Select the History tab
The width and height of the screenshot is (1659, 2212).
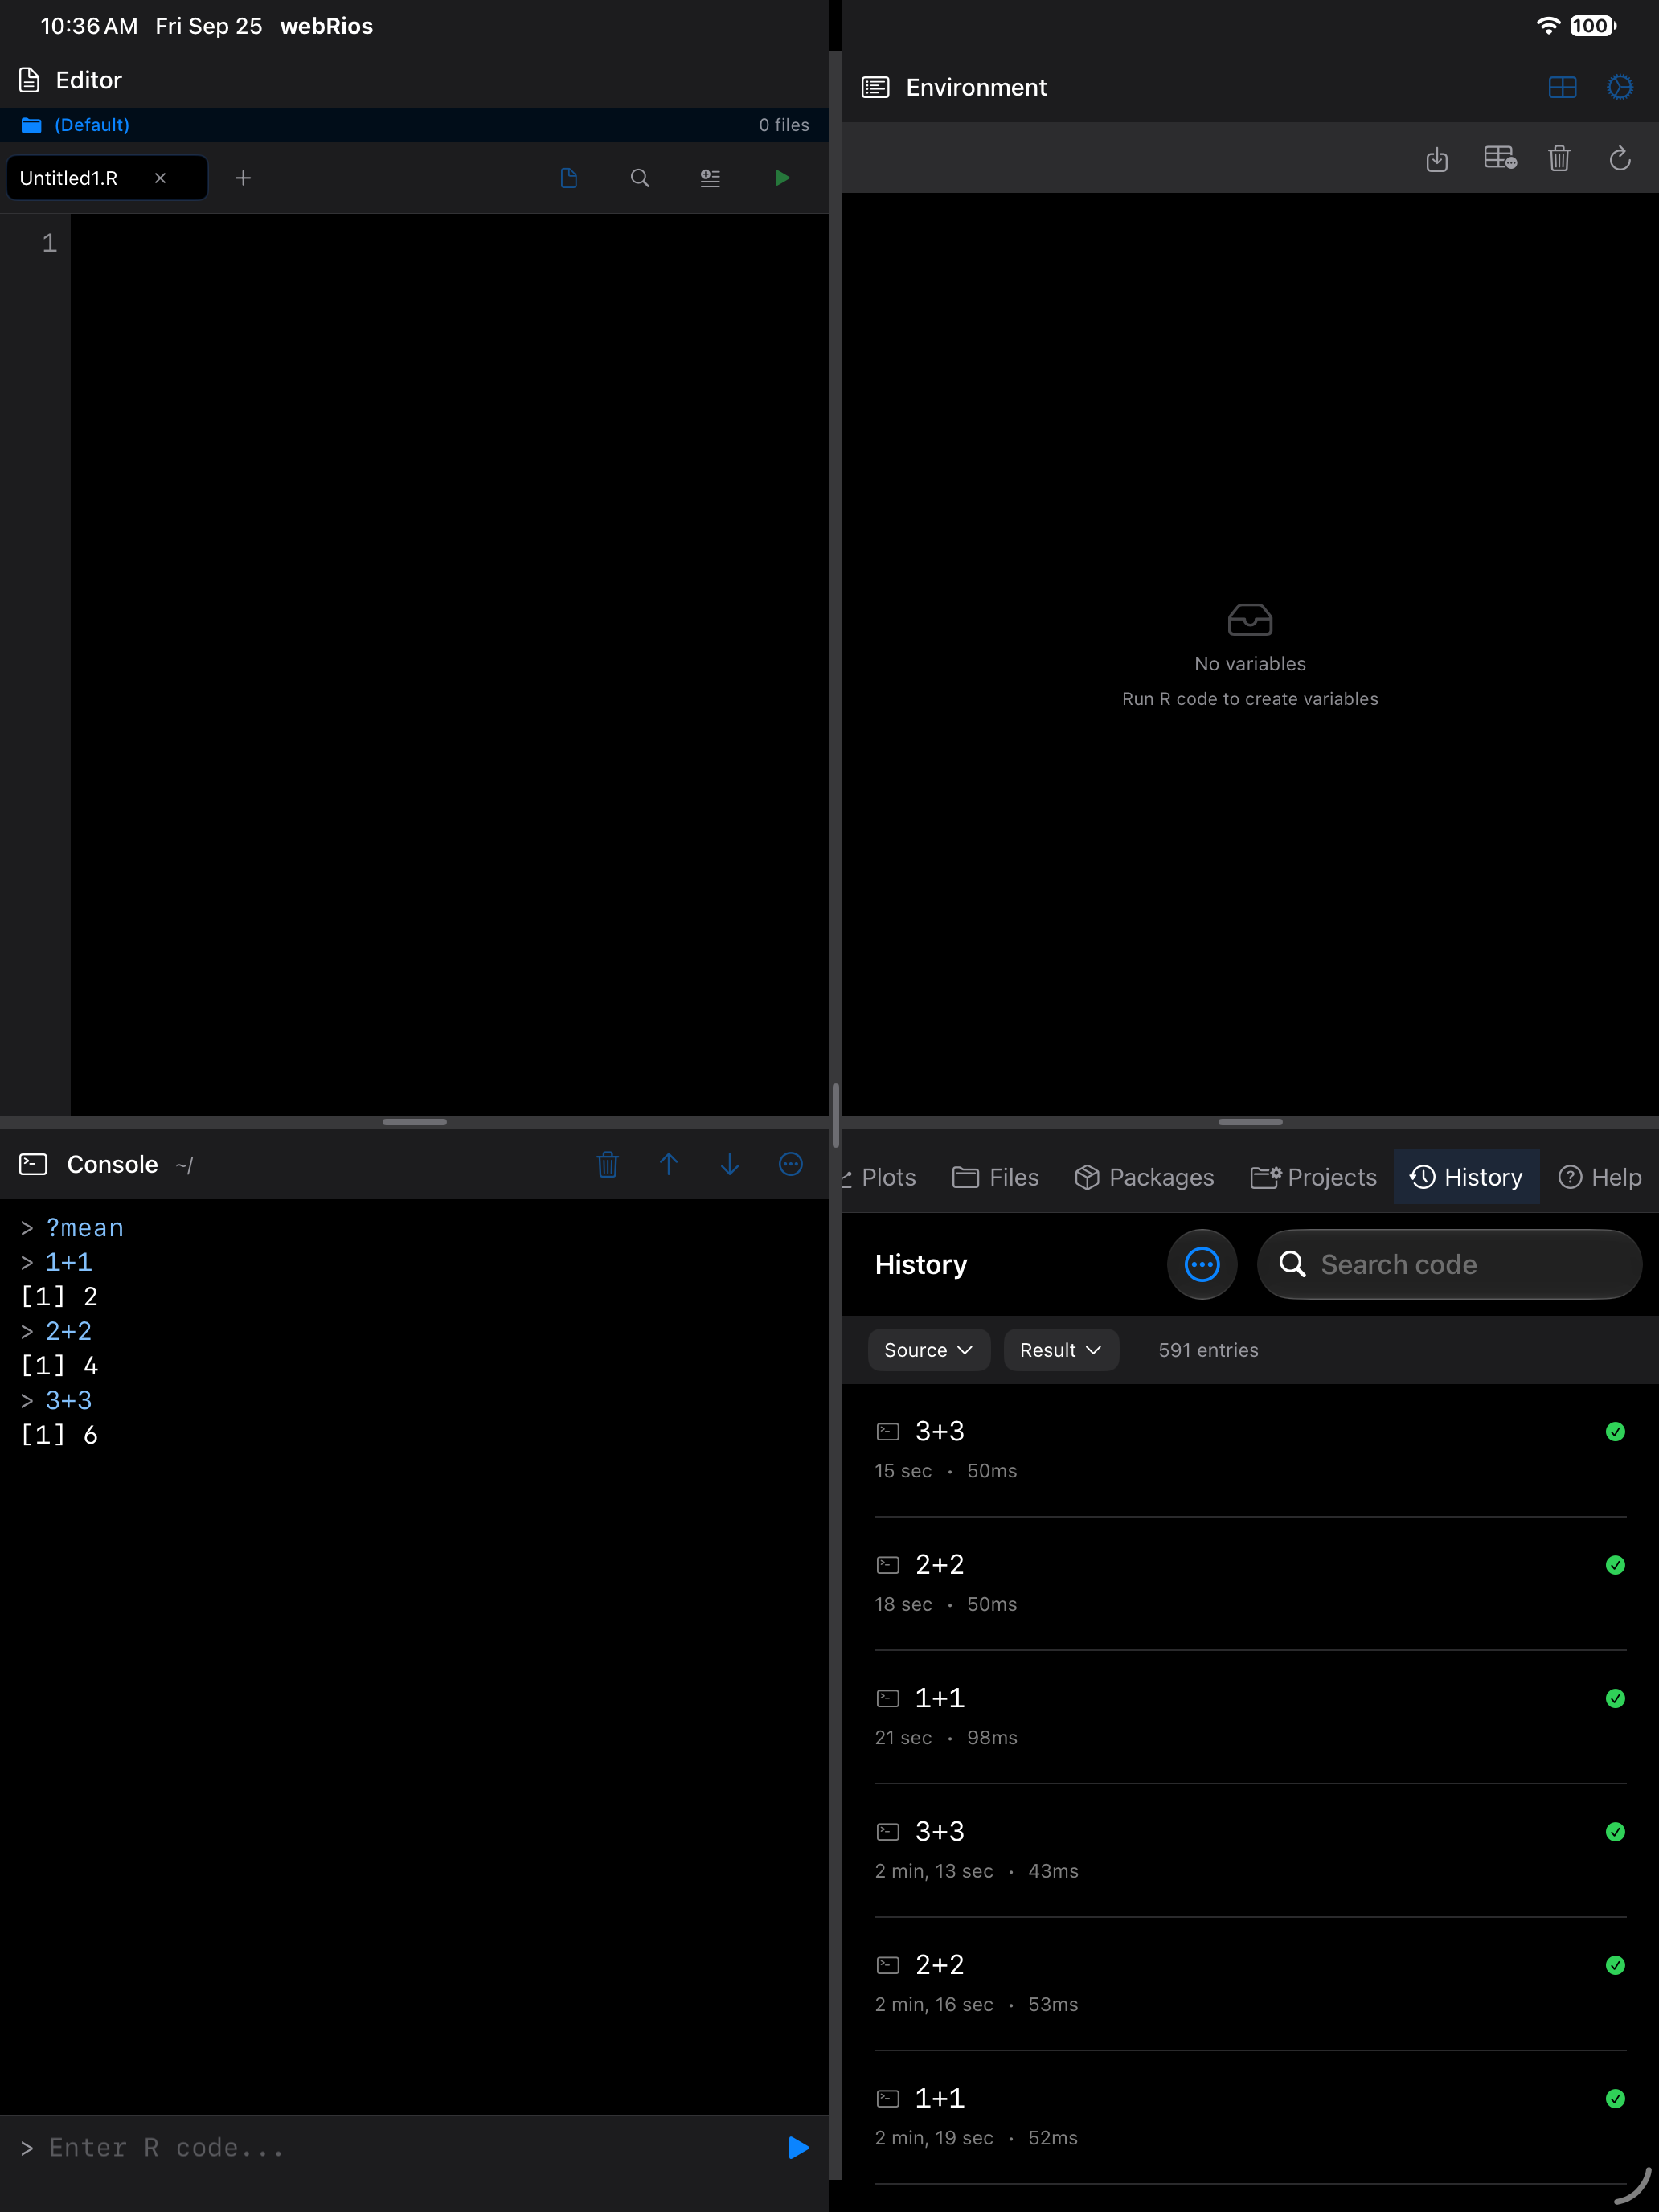(x=1466, y=1177)
